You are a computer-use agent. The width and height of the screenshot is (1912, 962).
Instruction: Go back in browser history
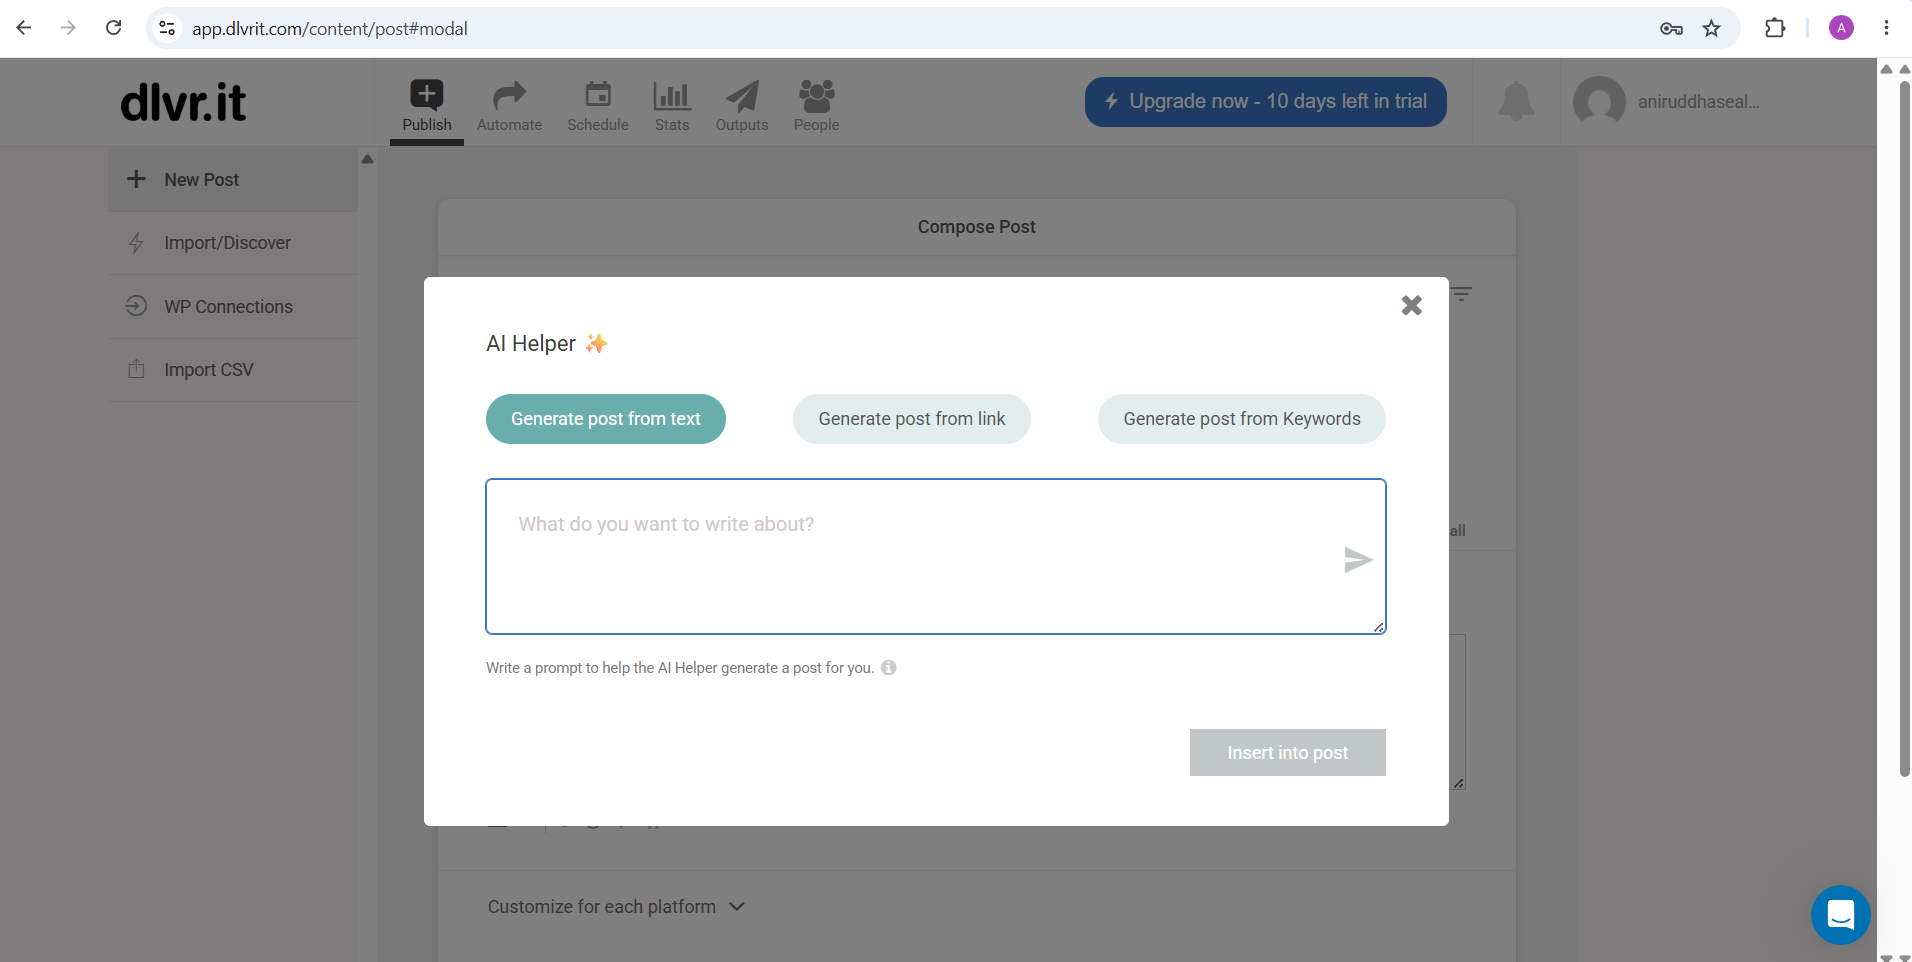click(24, 28)
